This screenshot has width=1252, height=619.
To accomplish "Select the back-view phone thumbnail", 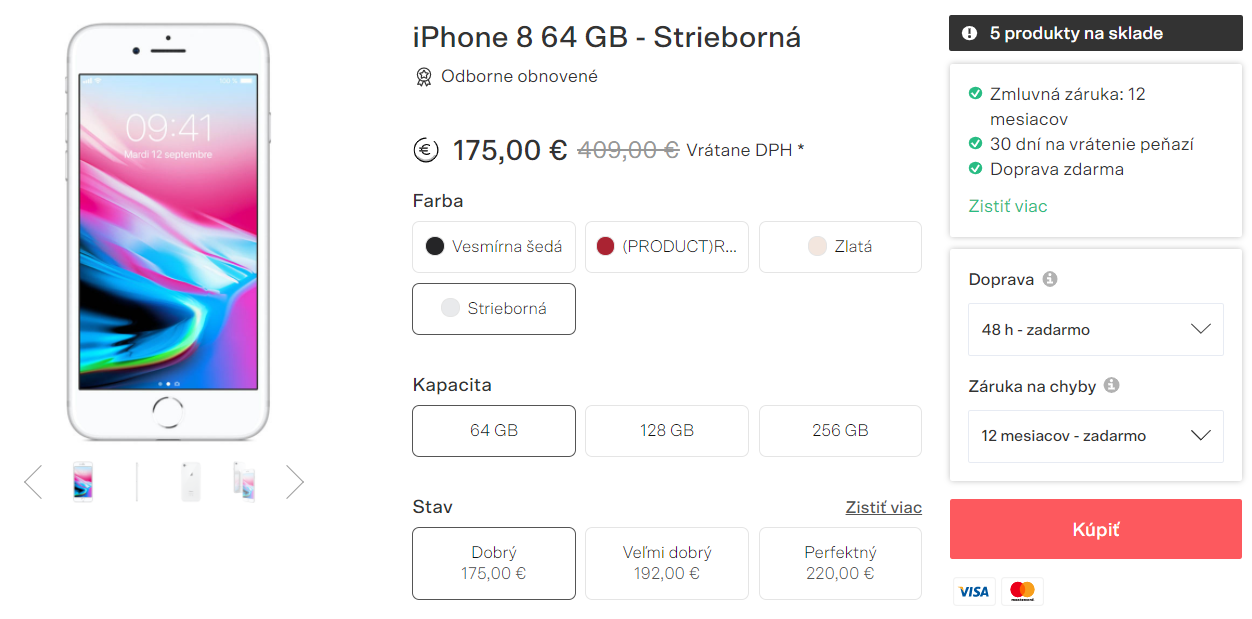I will pos(190,482).
